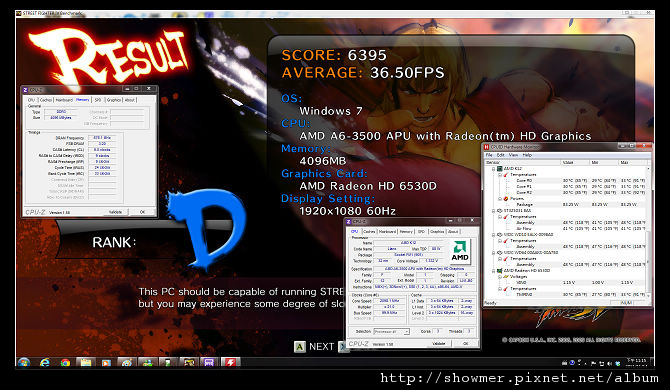Click the red HWMonitor lightning taskbar icon
The image size is (670, 390).
(x=230, y=363)
